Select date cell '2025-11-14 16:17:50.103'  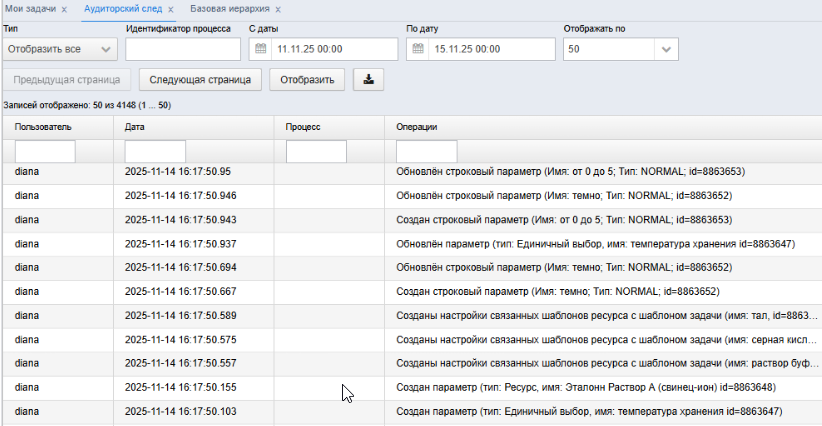[x=180, y=411]
